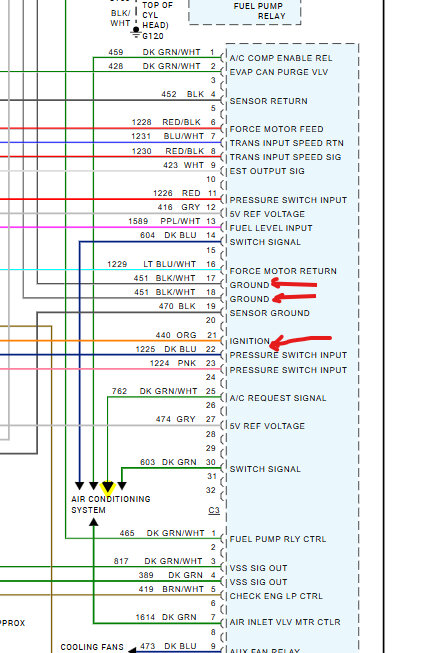The image size is (441, 653).
Task: Click "SWITCH SIGNAL" at pin 30
Action: 265,469
